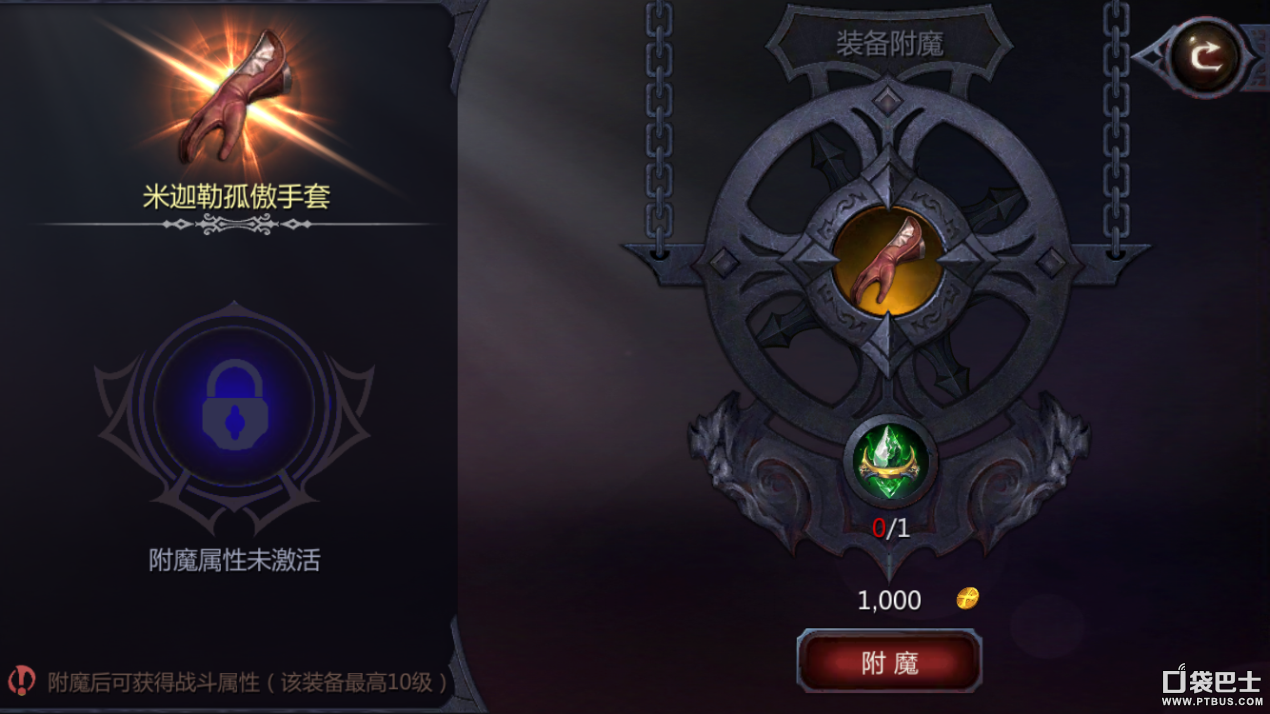The image size is (1270, 714).
Task: Click the 附魔属性未激活 status label
Action: click(235, 560)
